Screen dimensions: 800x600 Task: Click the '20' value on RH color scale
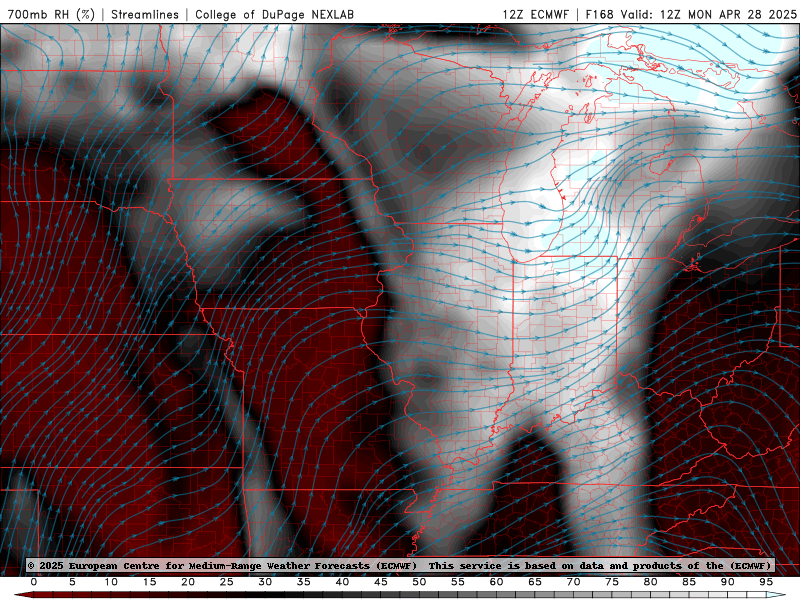tap(188, 582)
